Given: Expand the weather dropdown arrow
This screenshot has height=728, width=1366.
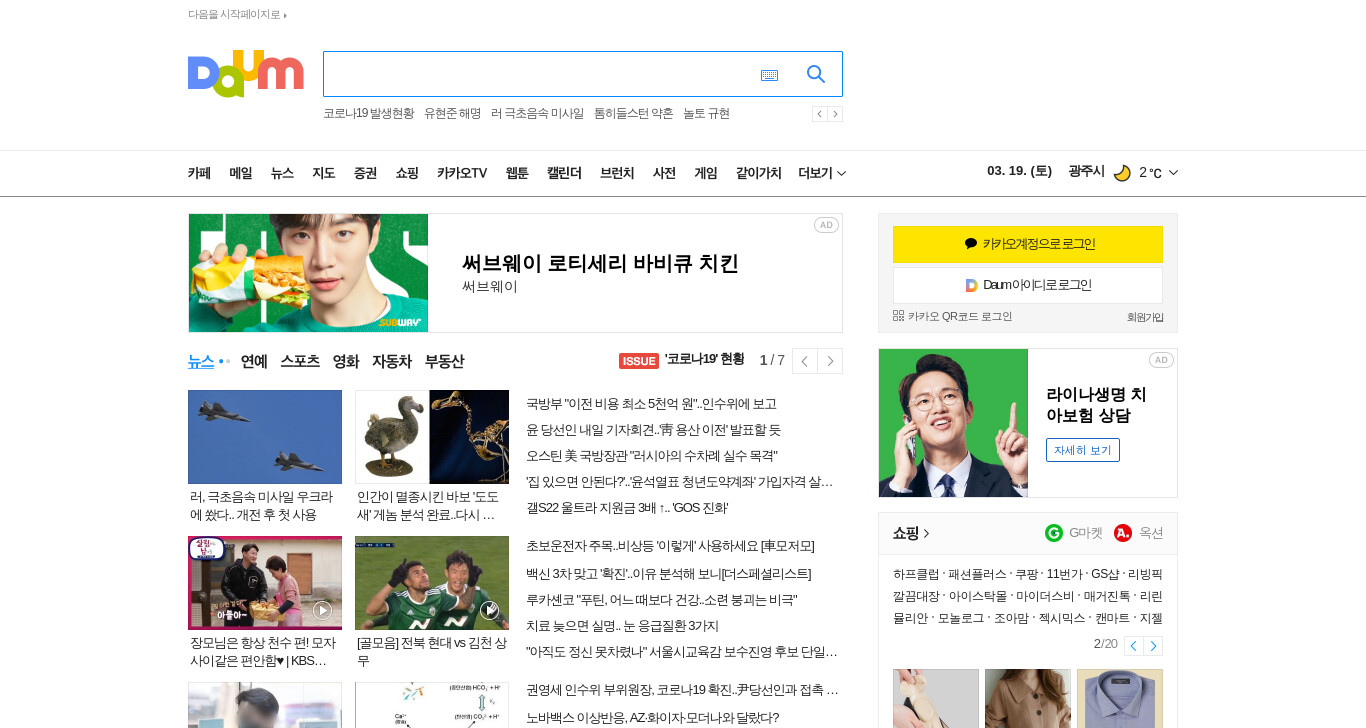Looking at the screenshot, I should click(x=1173, y=173).
